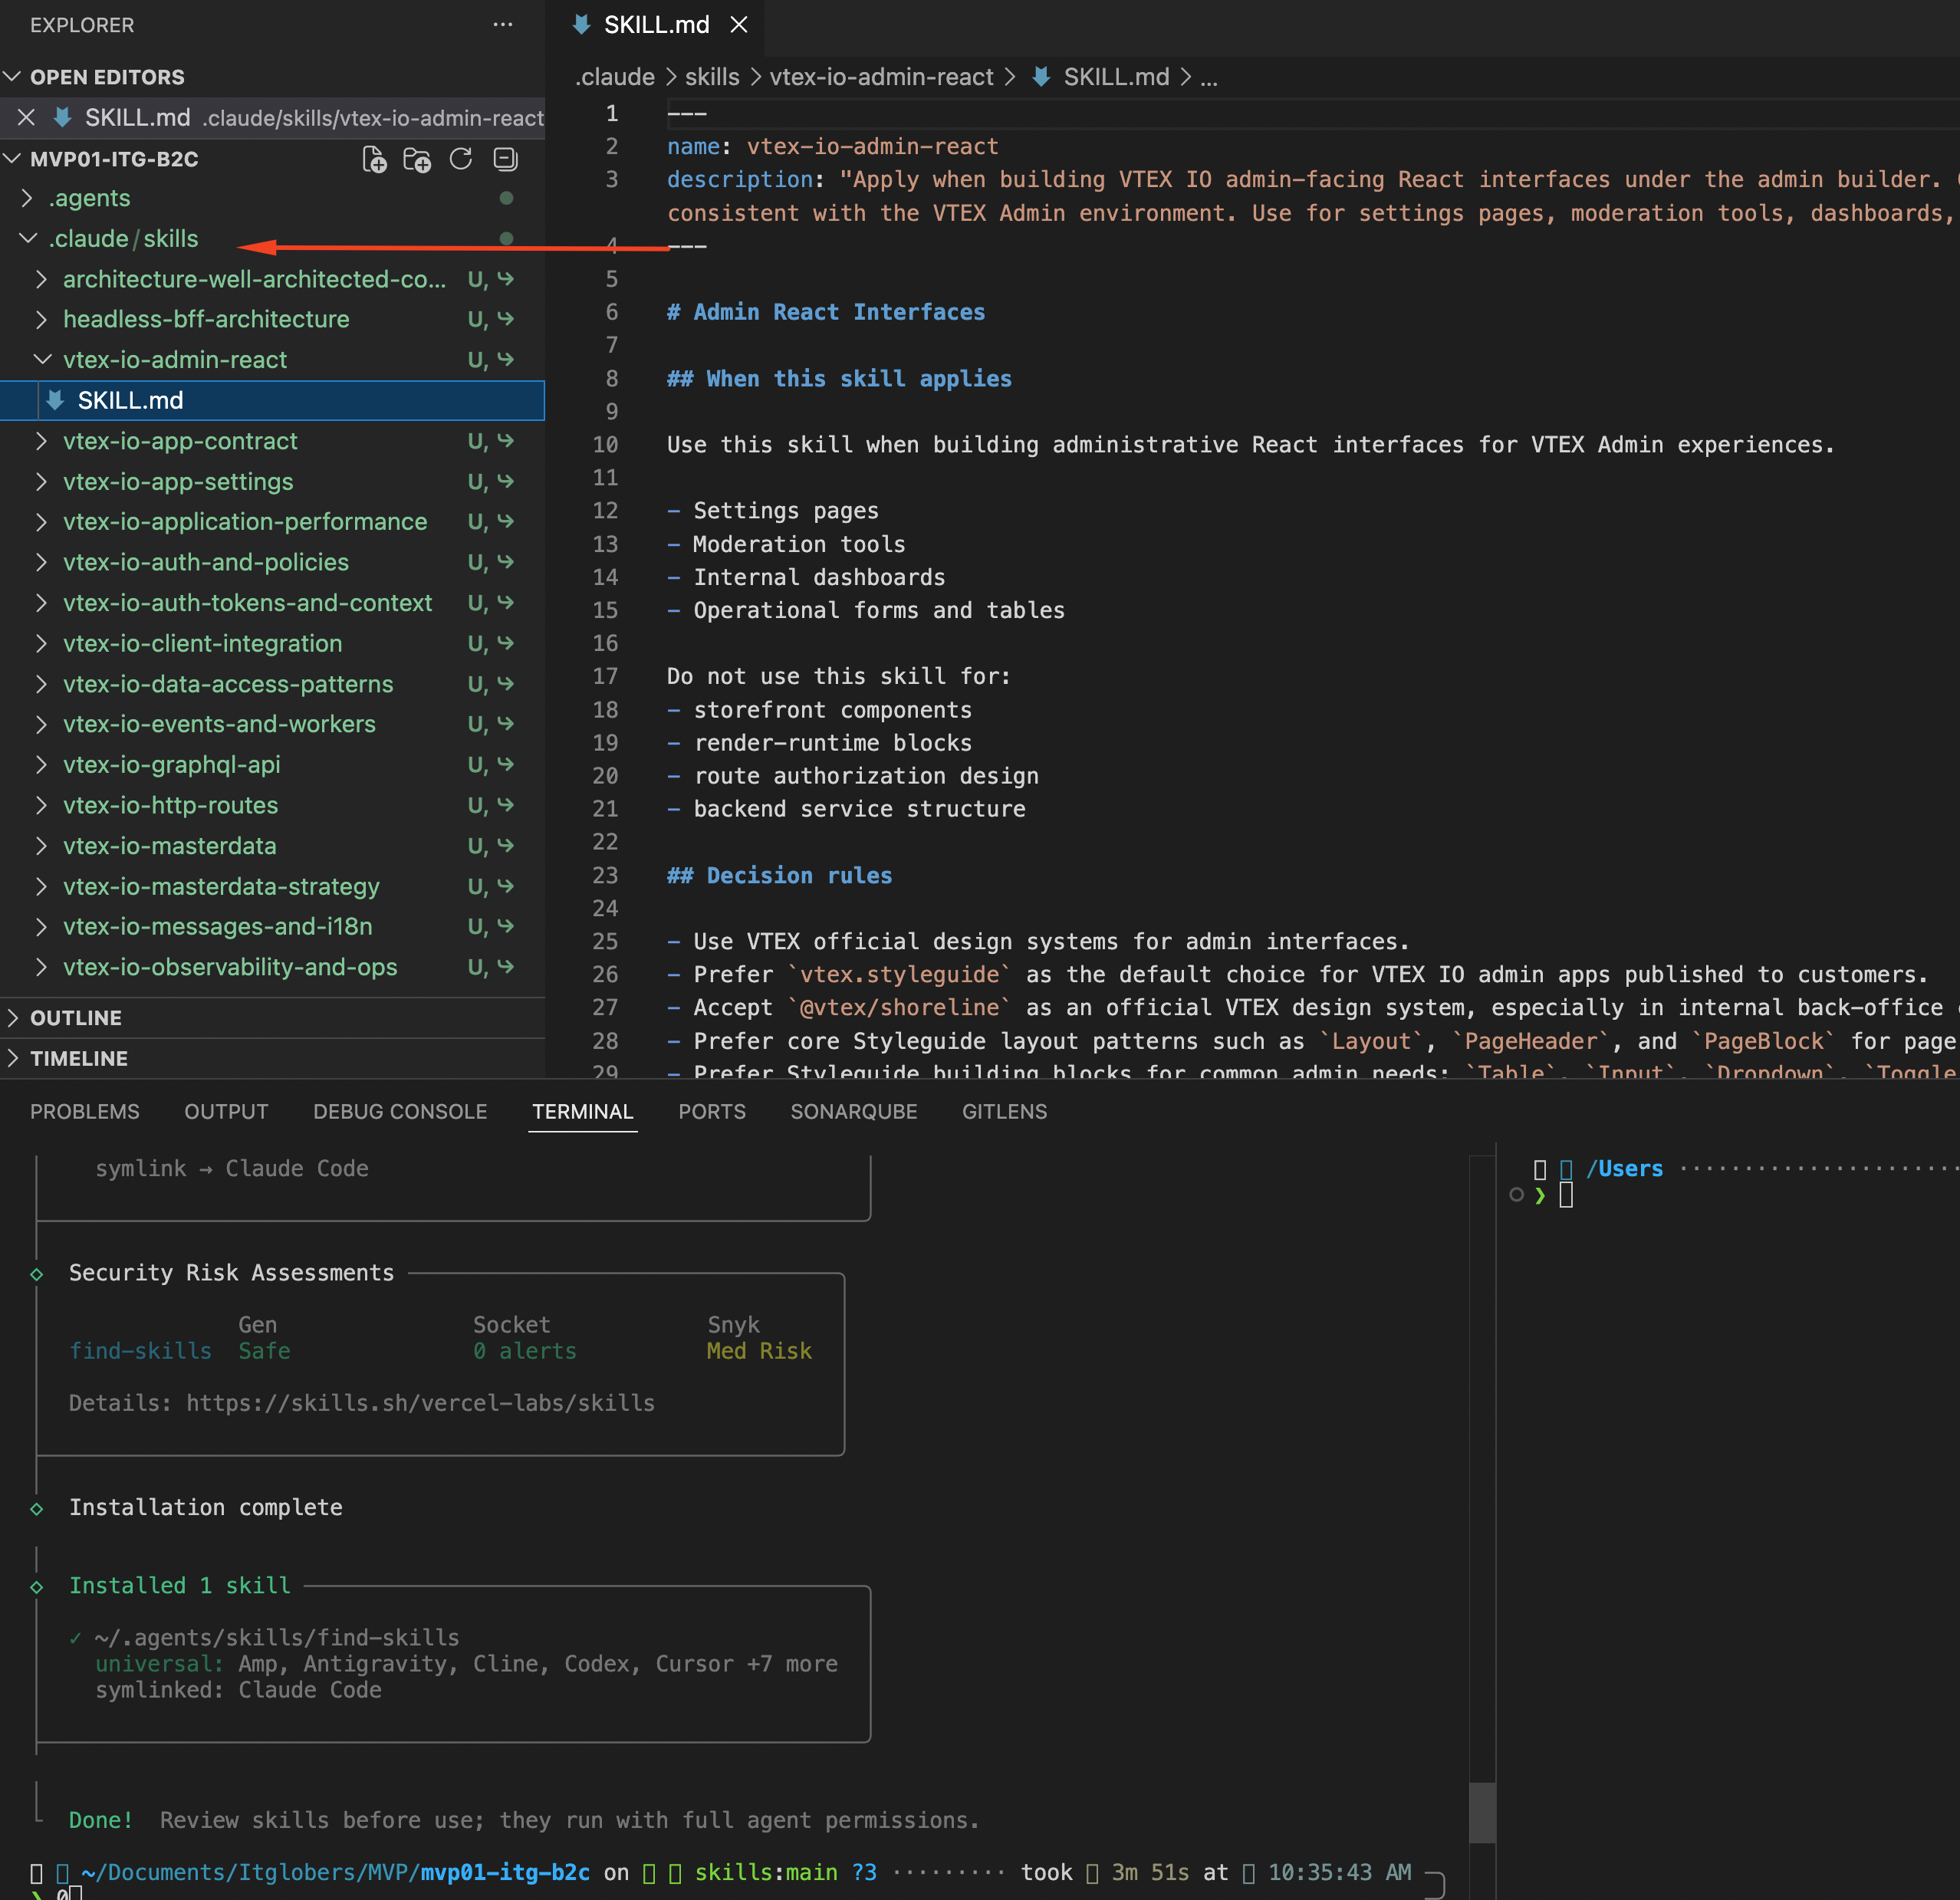Image resolution: width=1960 pixels, height=1900 pixels.
Task: Close SKILL.md in Open Editors list
Action: click(27, 118)
